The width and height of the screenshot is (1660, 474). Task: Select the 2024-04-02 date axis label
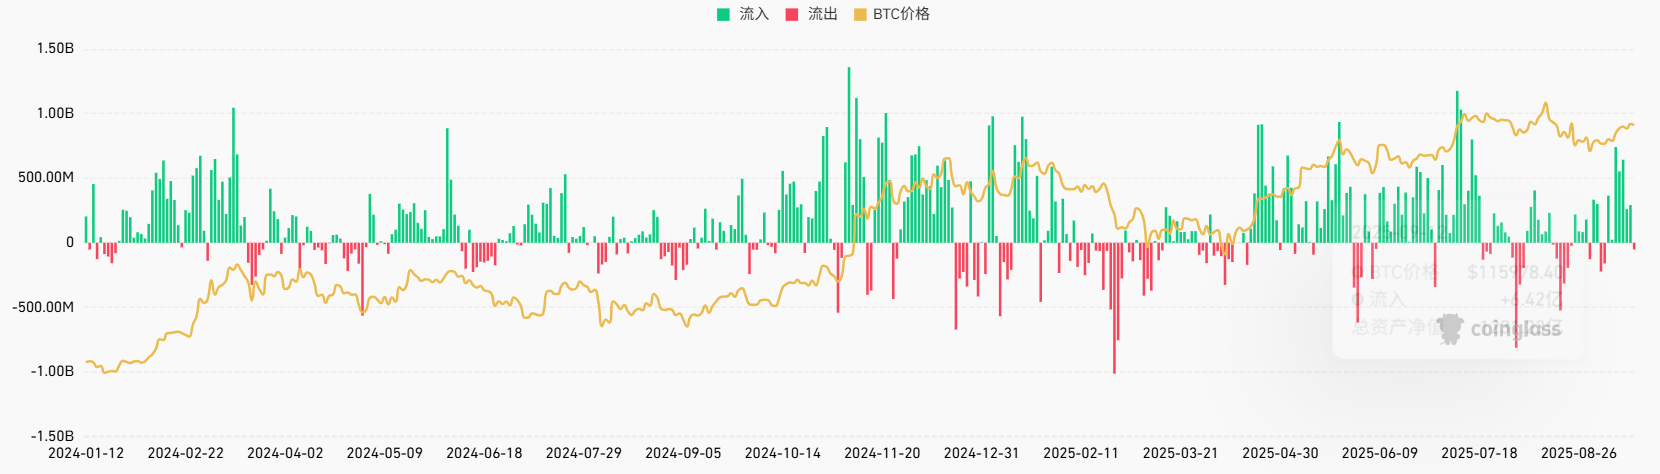[285, 453]
